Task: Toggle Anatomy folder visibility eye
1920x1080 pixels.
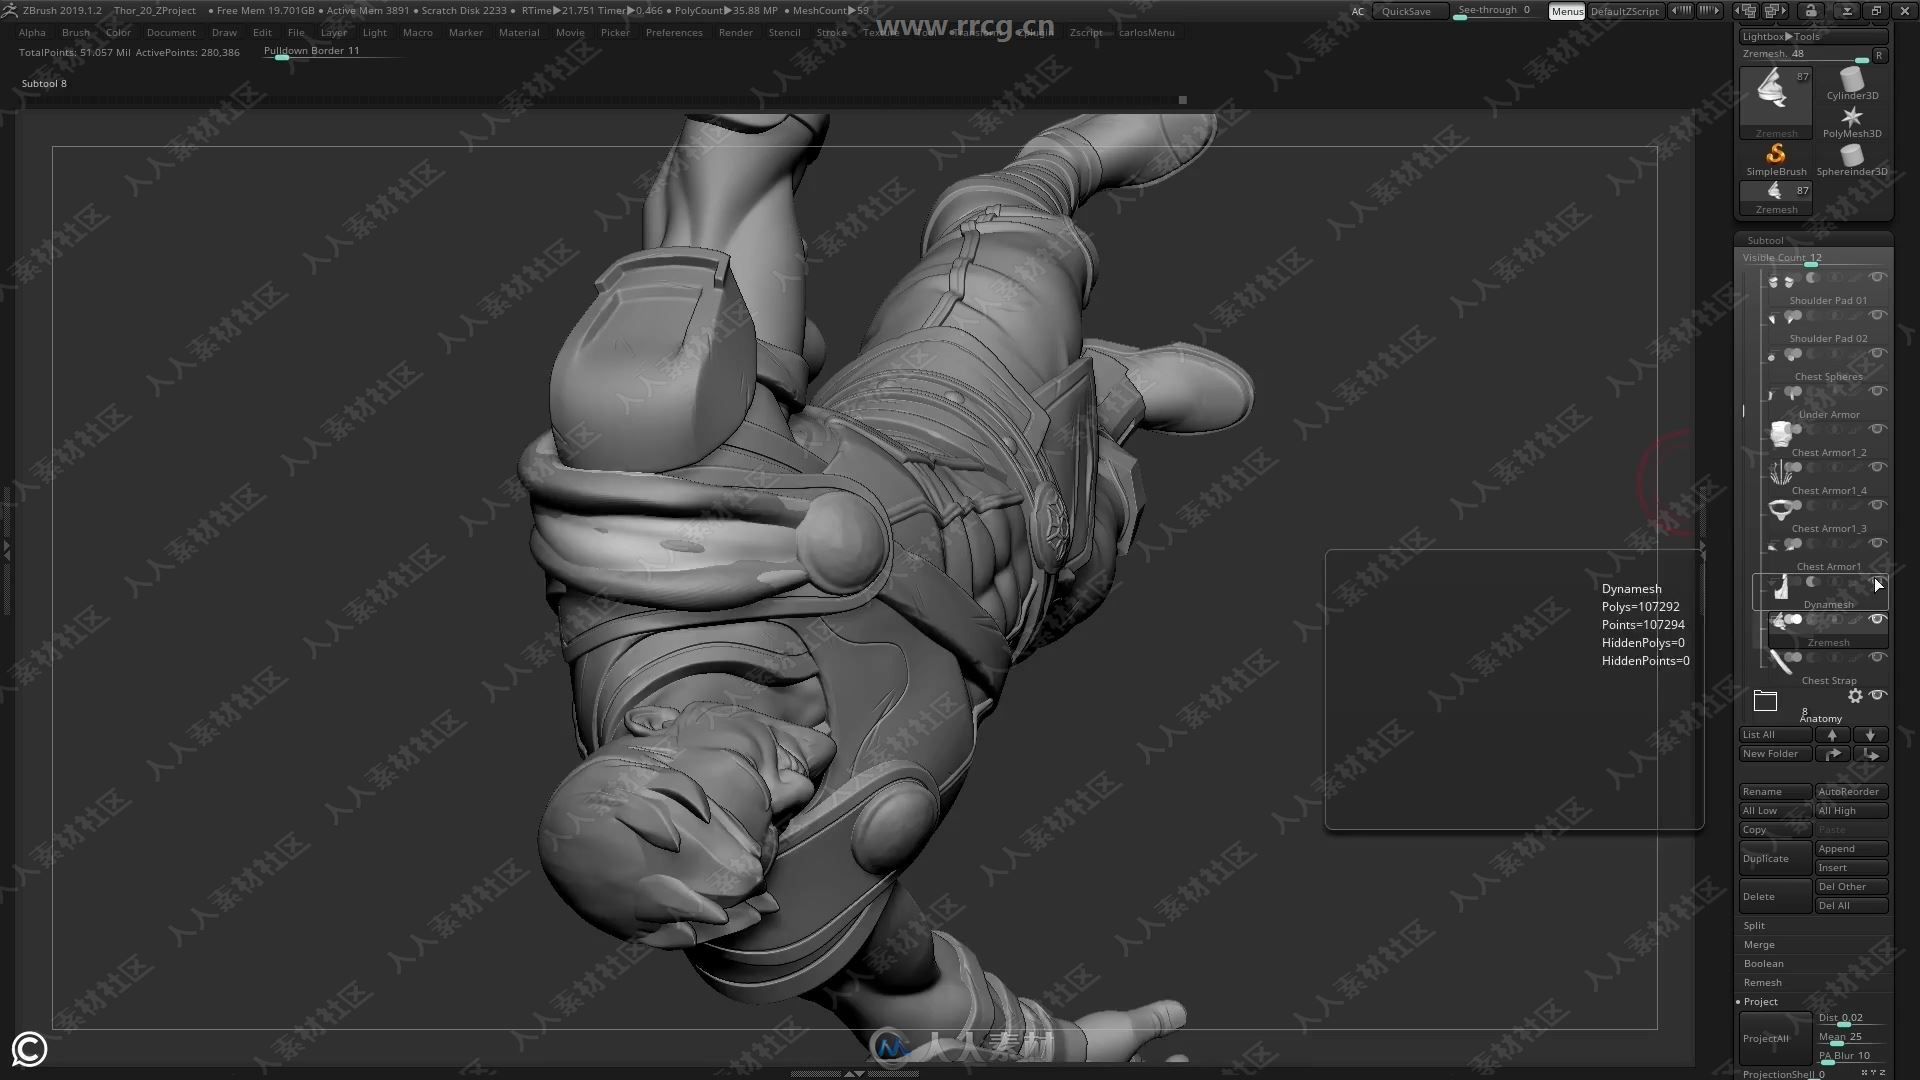Action: coord(1877,696)
